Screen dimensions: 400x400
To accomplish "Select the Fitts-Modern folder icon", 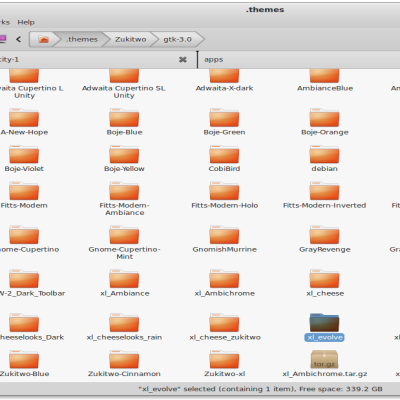I will tap(24, 191).
